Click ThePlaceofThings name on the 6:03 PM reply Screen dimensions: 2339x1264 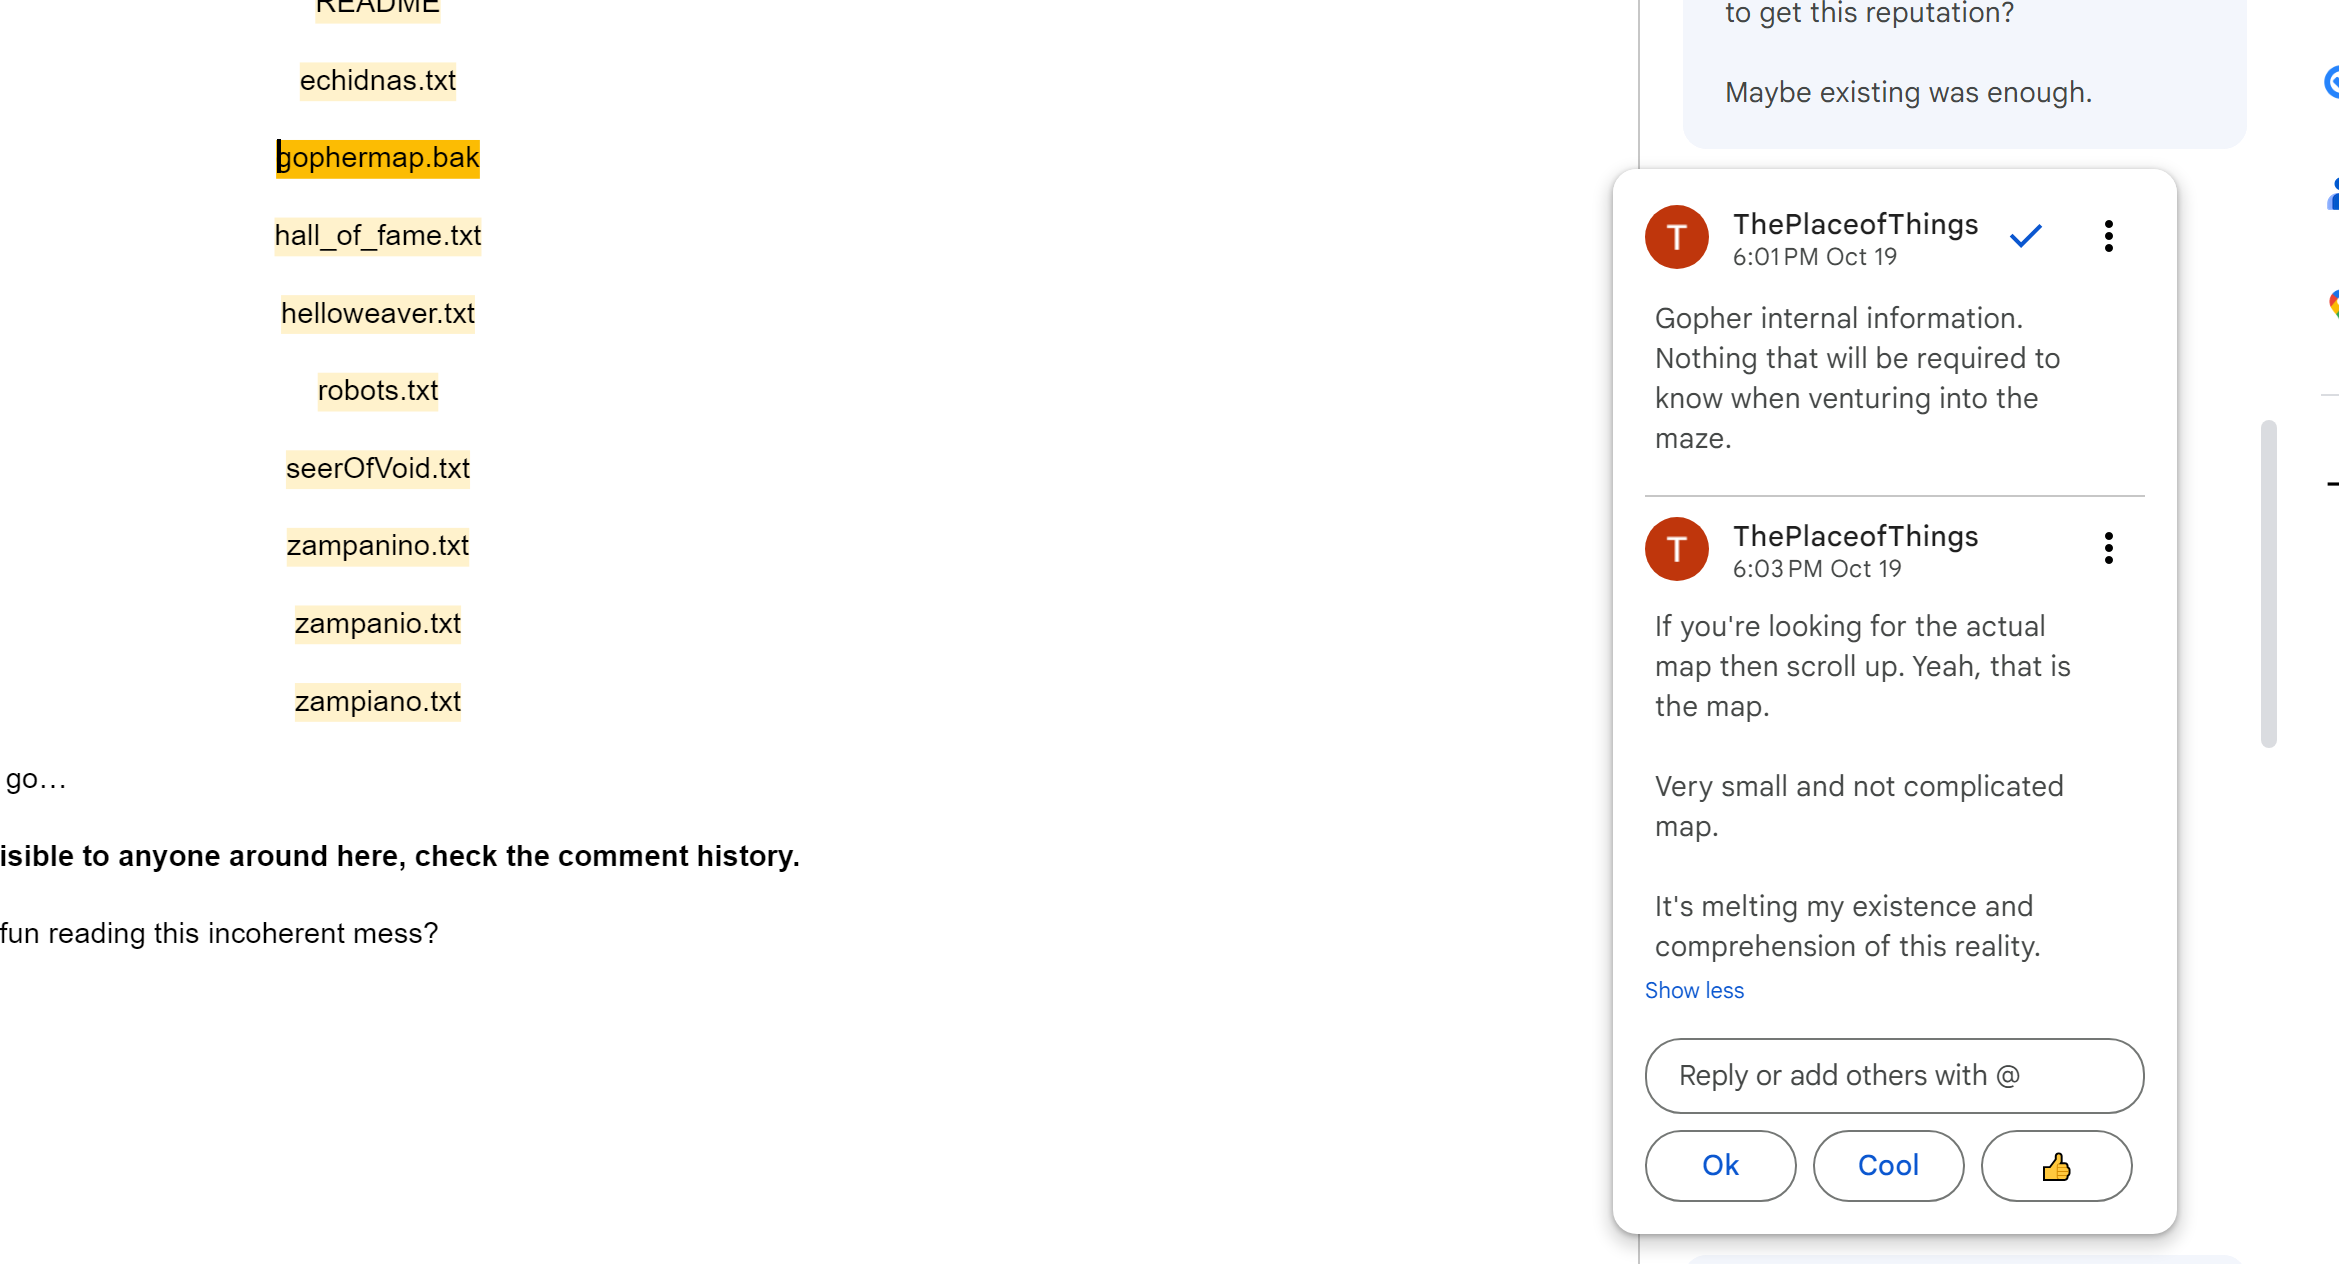pyautogui.click(x=1855, y=537)
